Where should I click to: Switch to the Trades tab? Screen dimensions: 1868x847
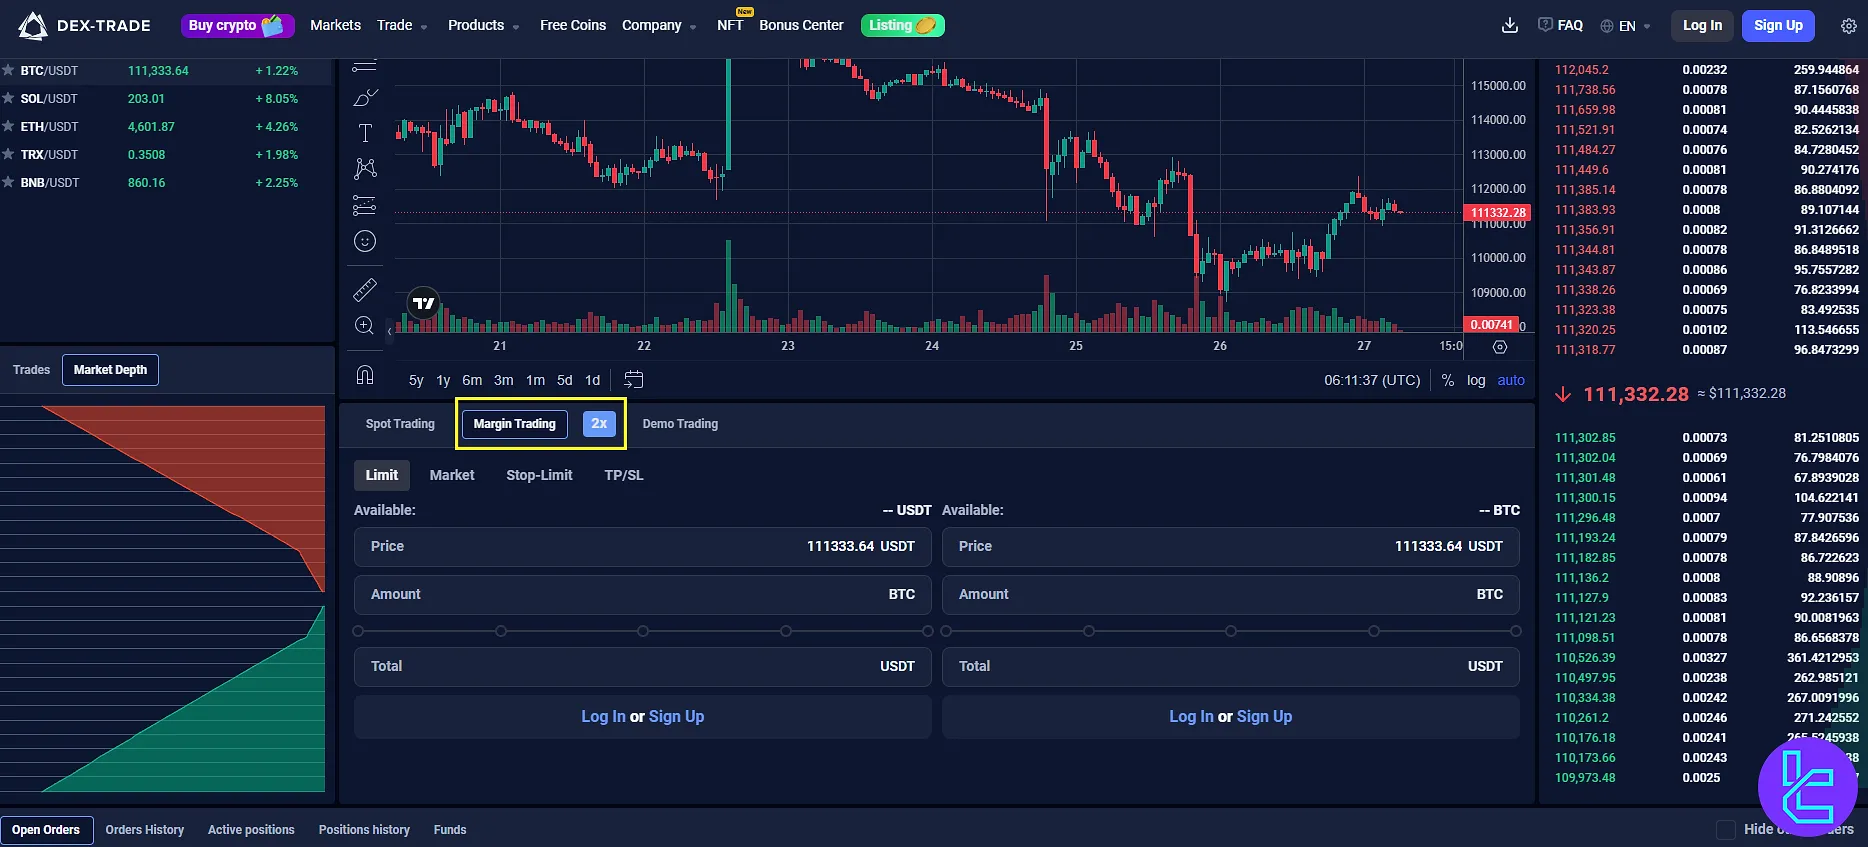[31, 370]
